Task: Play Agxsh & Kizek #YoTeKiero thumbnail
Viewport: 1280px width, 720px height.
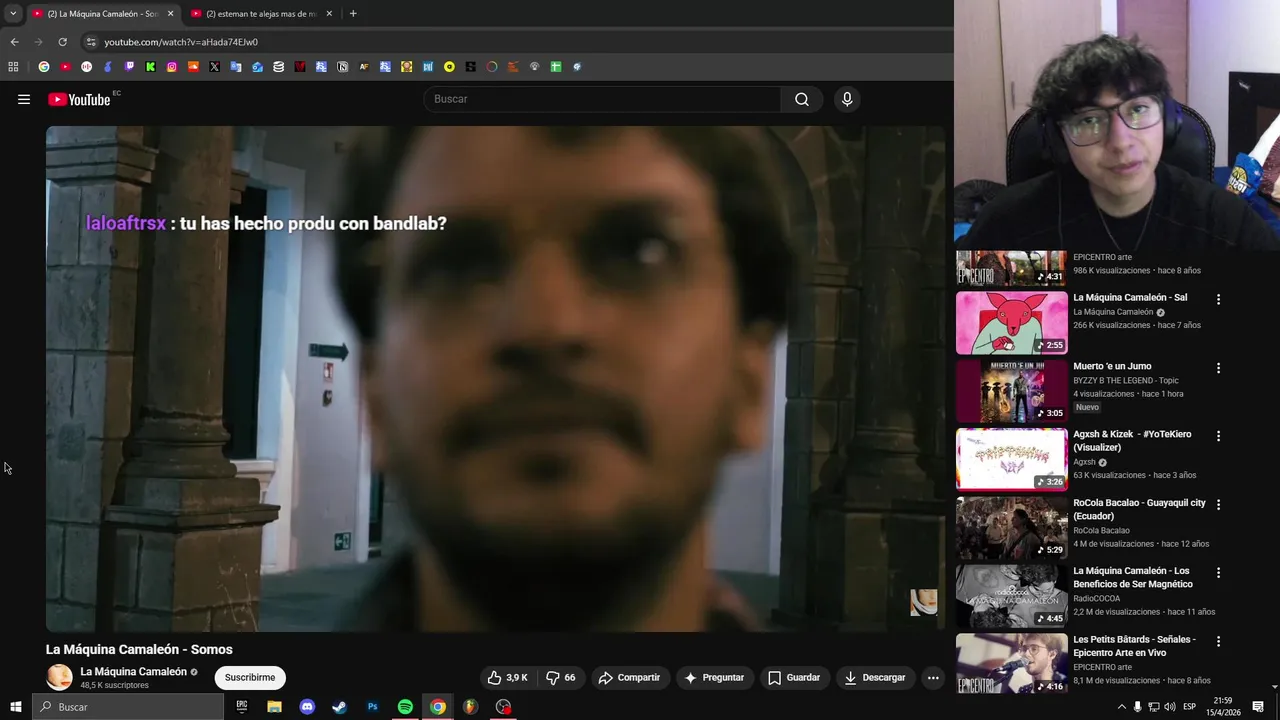Action: pyautogui.click(x=1012, y=459)
